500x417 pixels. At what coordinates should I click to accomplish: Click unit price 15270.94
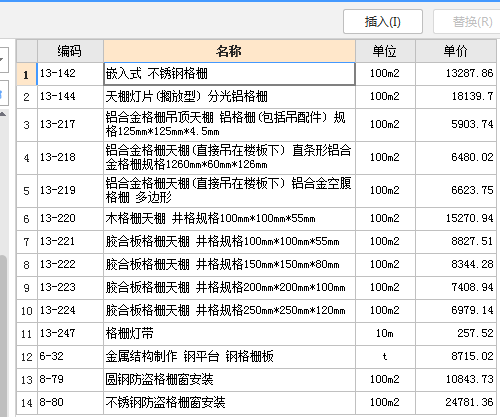(456, 219)
